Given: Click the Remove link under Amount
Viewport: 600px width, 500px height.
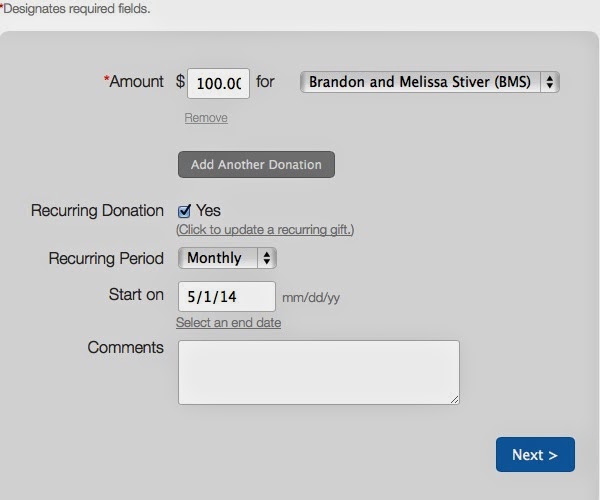Looking at the screenshot, I should click(206, 118).
